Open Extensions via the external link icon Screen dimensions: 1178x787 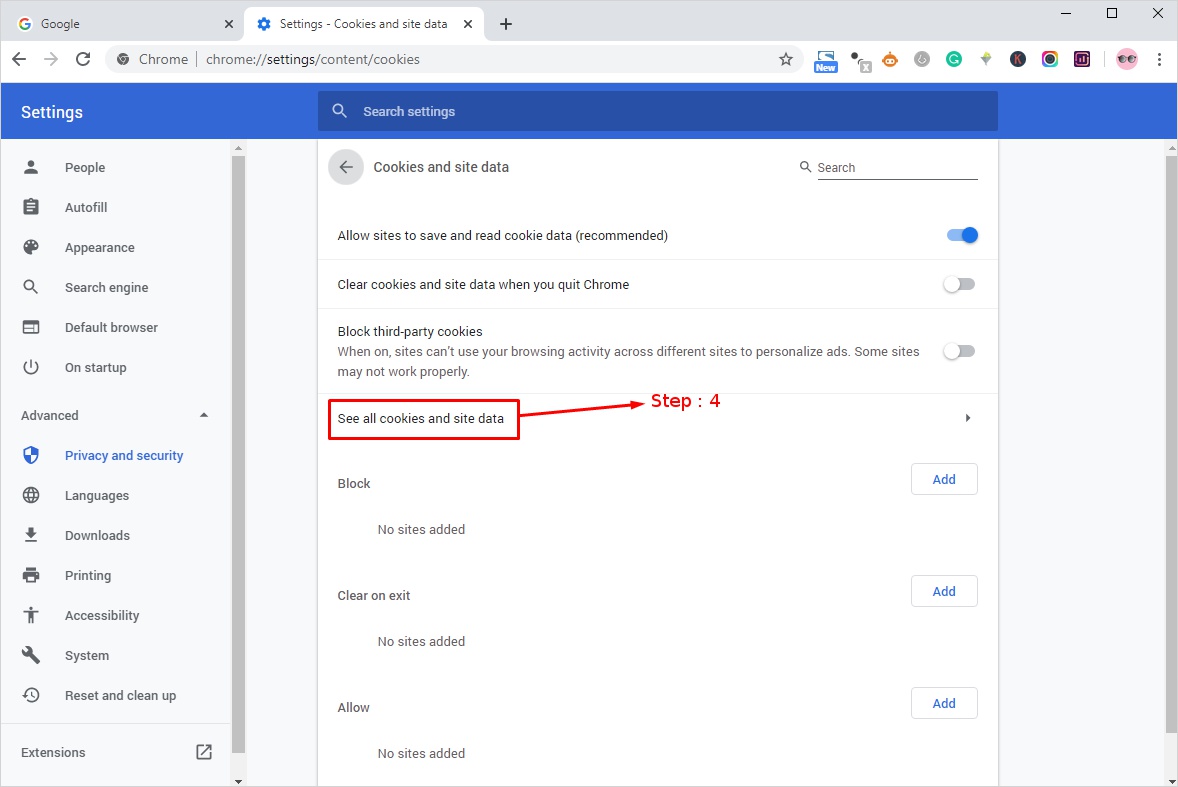(204, 752)
